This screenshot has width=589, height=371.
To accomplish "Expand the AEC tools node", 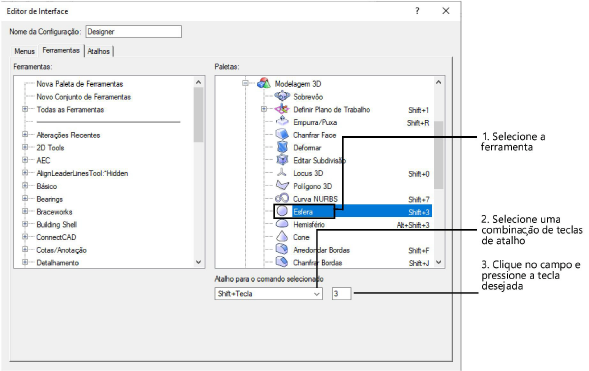I will (25, 160).
